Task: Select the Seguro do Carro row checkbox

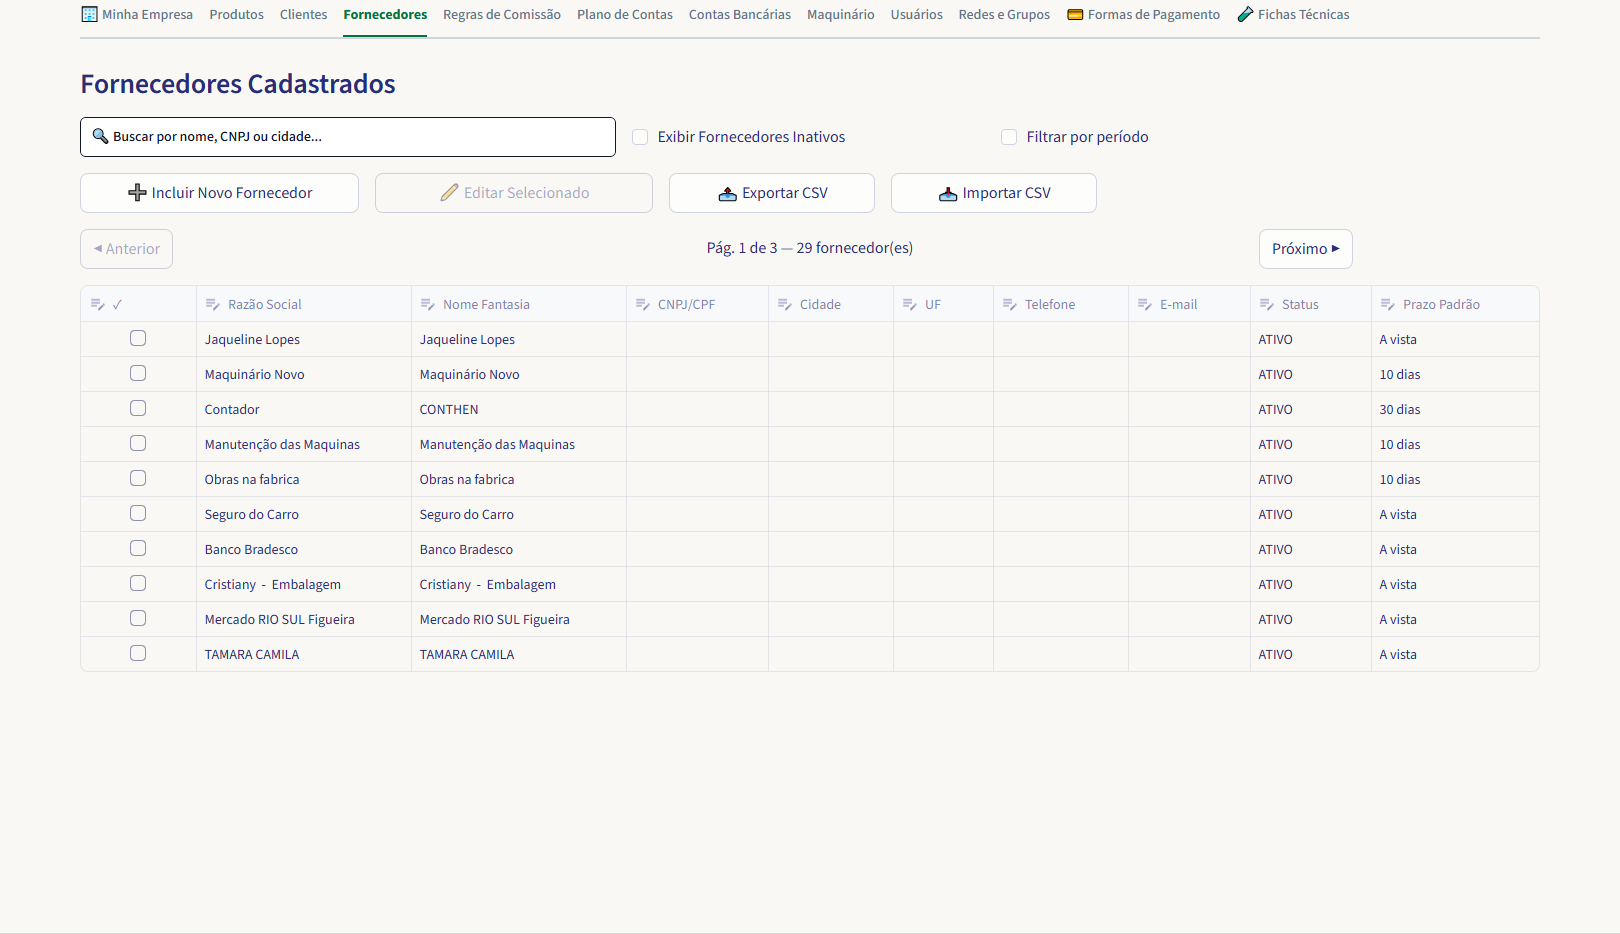Action: (x=138, y=513)
